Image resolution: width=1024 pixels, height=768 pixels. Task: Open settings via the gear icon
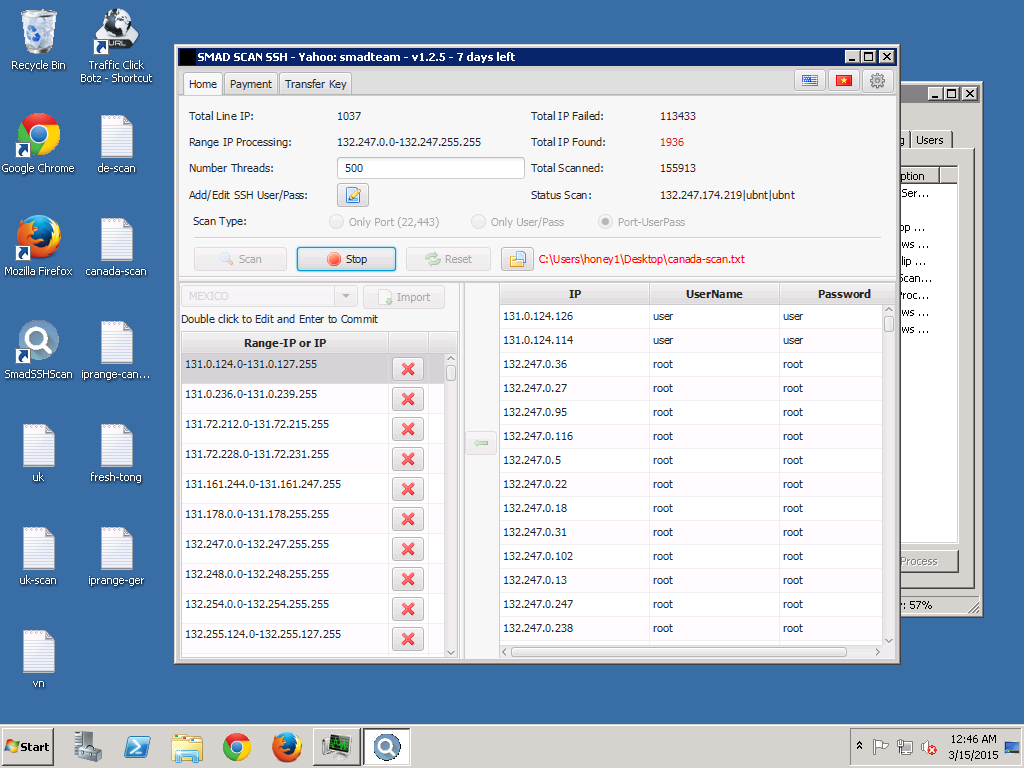(x=877, y=82)
